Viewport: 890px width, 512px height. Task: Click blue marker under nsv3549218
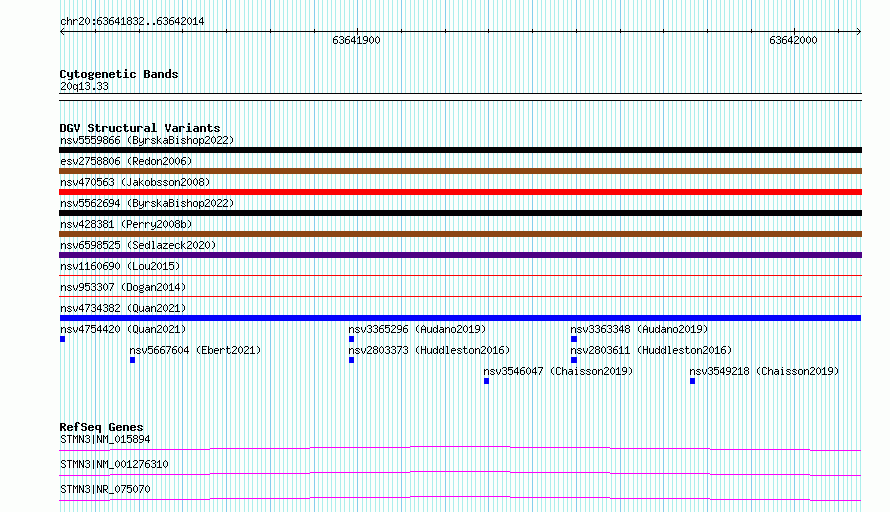tap(692, 381)
